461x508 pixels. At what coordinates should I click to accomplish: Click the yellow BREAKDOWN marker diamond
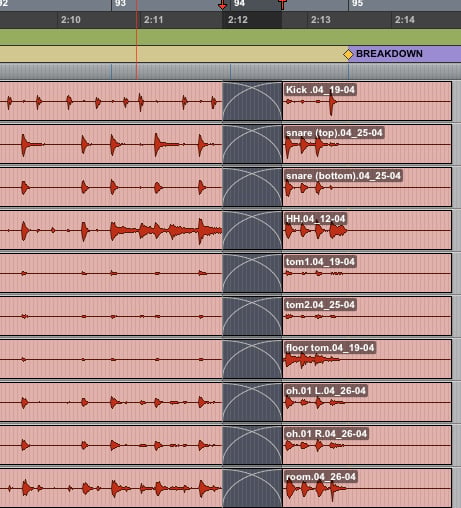(x=348, y=54)
